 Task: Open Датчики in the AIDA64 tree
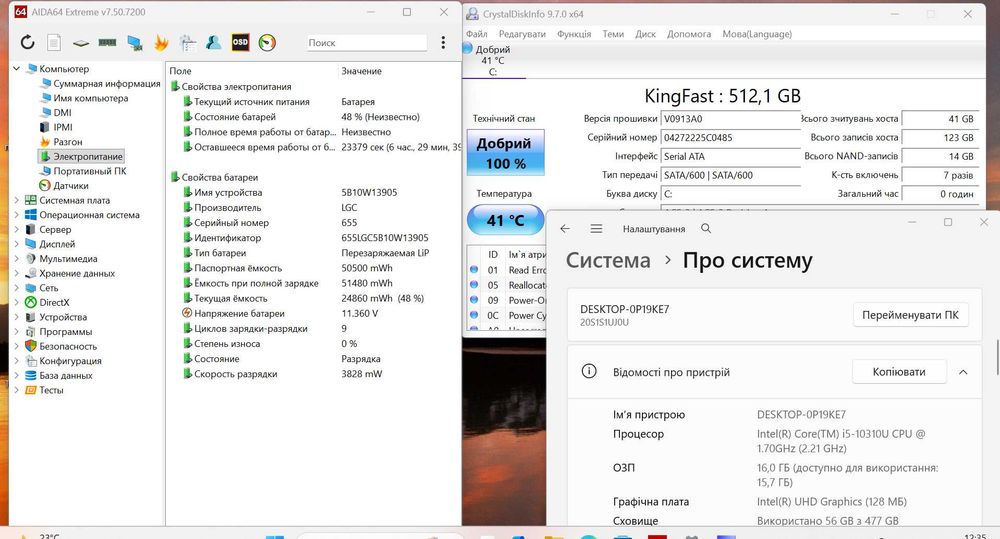coord(71,186)
